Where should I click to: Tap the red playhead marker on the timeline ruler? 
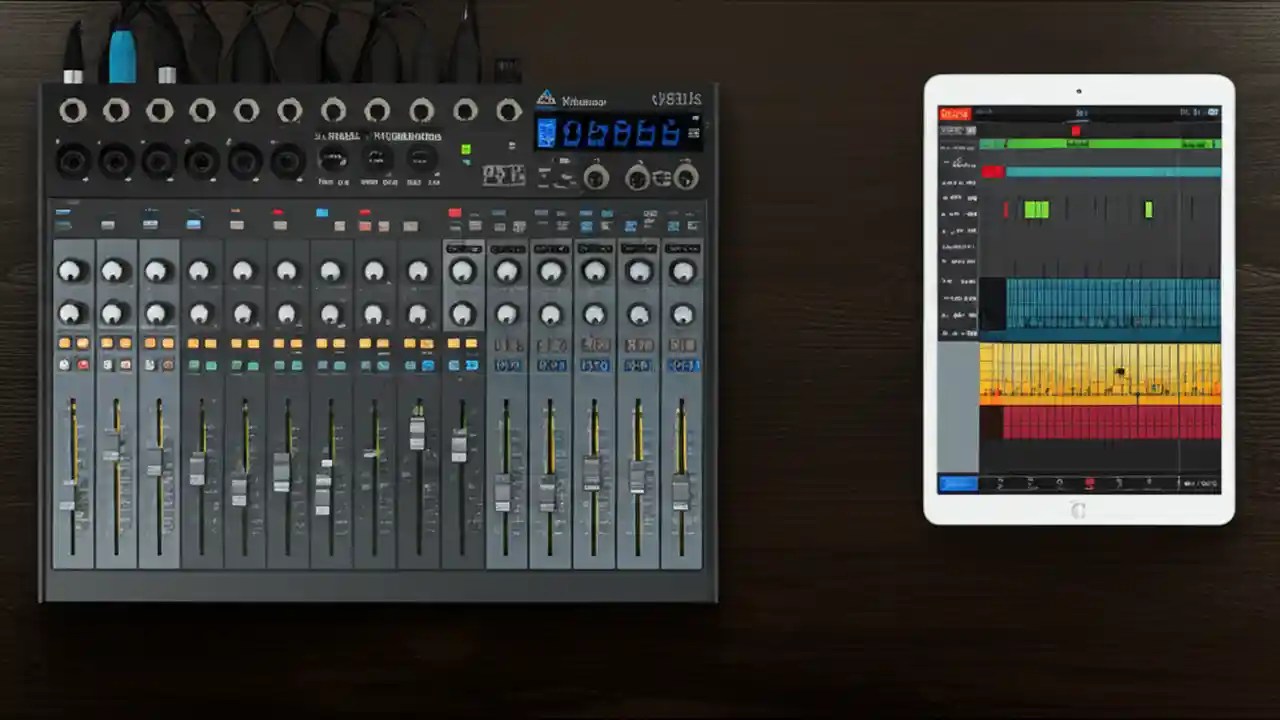click(1076, 131)
